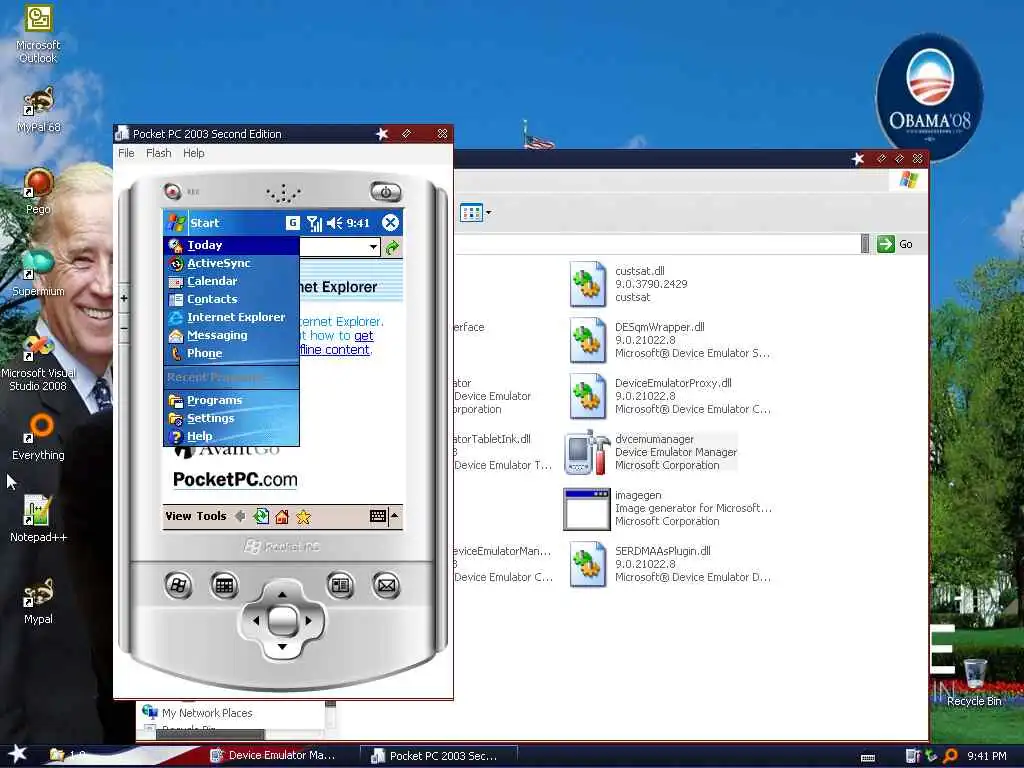Select Internet Explorer in Start menu
Viewport: 1024px width, 768px height.
(231, 317)
